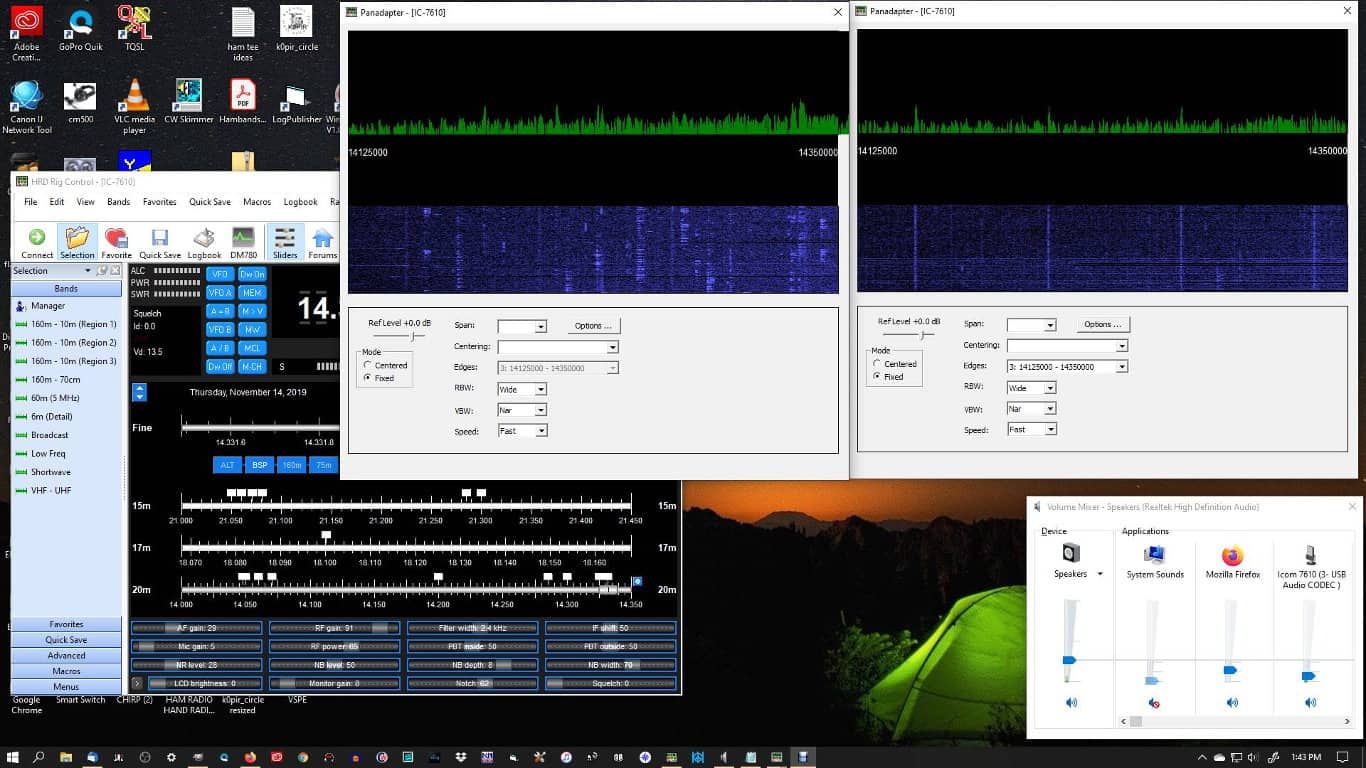Select 160m - 10m (Region 2) band item
The image size is (1366, 768).
coord(66,343)
